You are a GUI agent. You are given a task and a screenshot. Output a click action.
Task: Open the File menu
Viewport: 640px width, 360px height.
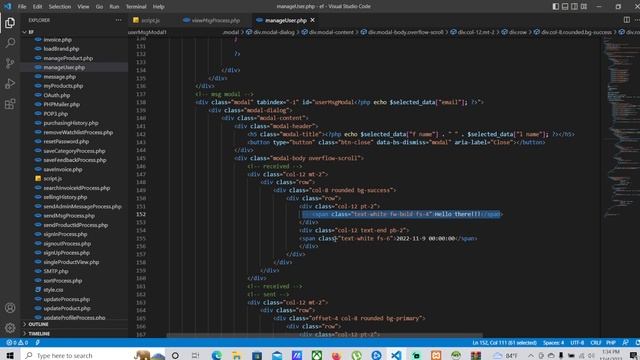[22, 7]
